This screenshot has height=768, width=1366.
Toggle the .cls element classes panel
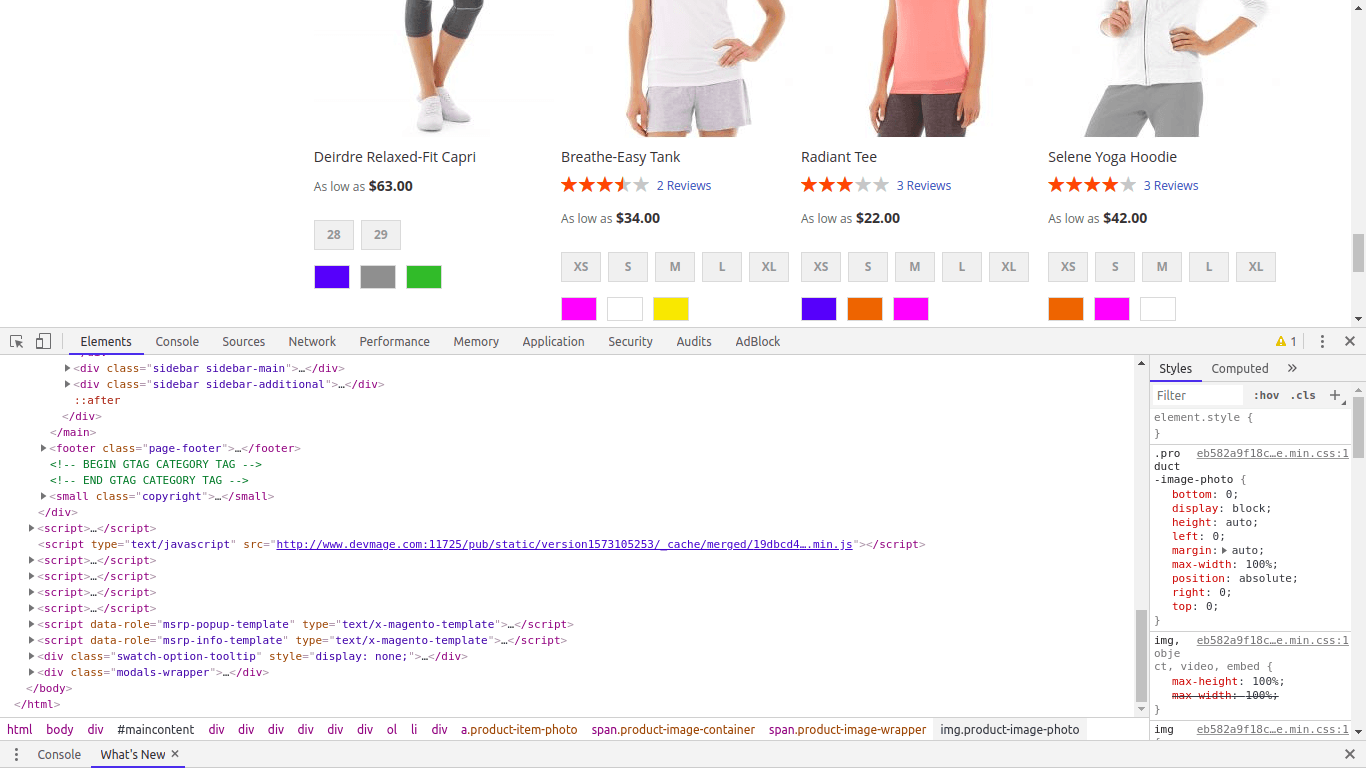pyautogui.click(x=1303, y=395)
